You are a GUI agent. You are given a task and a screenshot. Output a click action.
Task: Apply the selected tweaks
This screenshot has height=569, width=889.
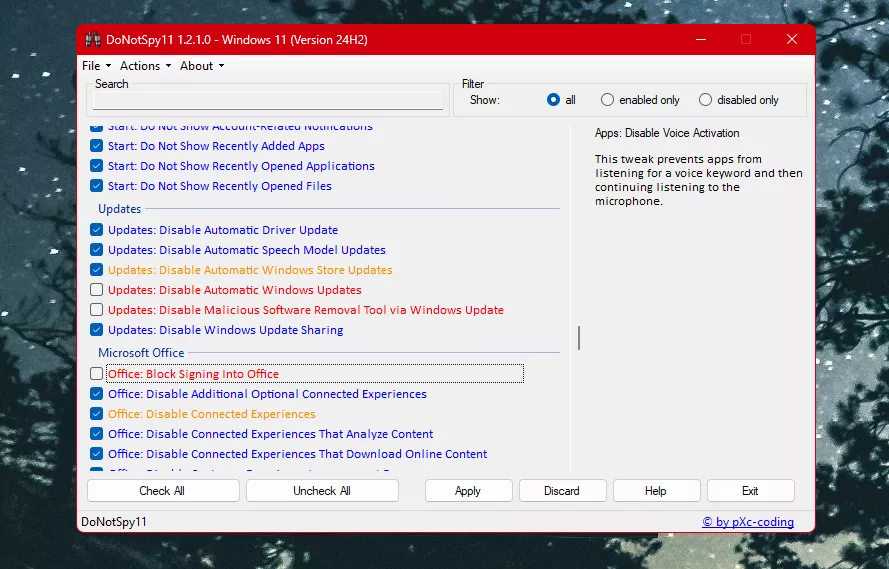click(x=468, y=491)
